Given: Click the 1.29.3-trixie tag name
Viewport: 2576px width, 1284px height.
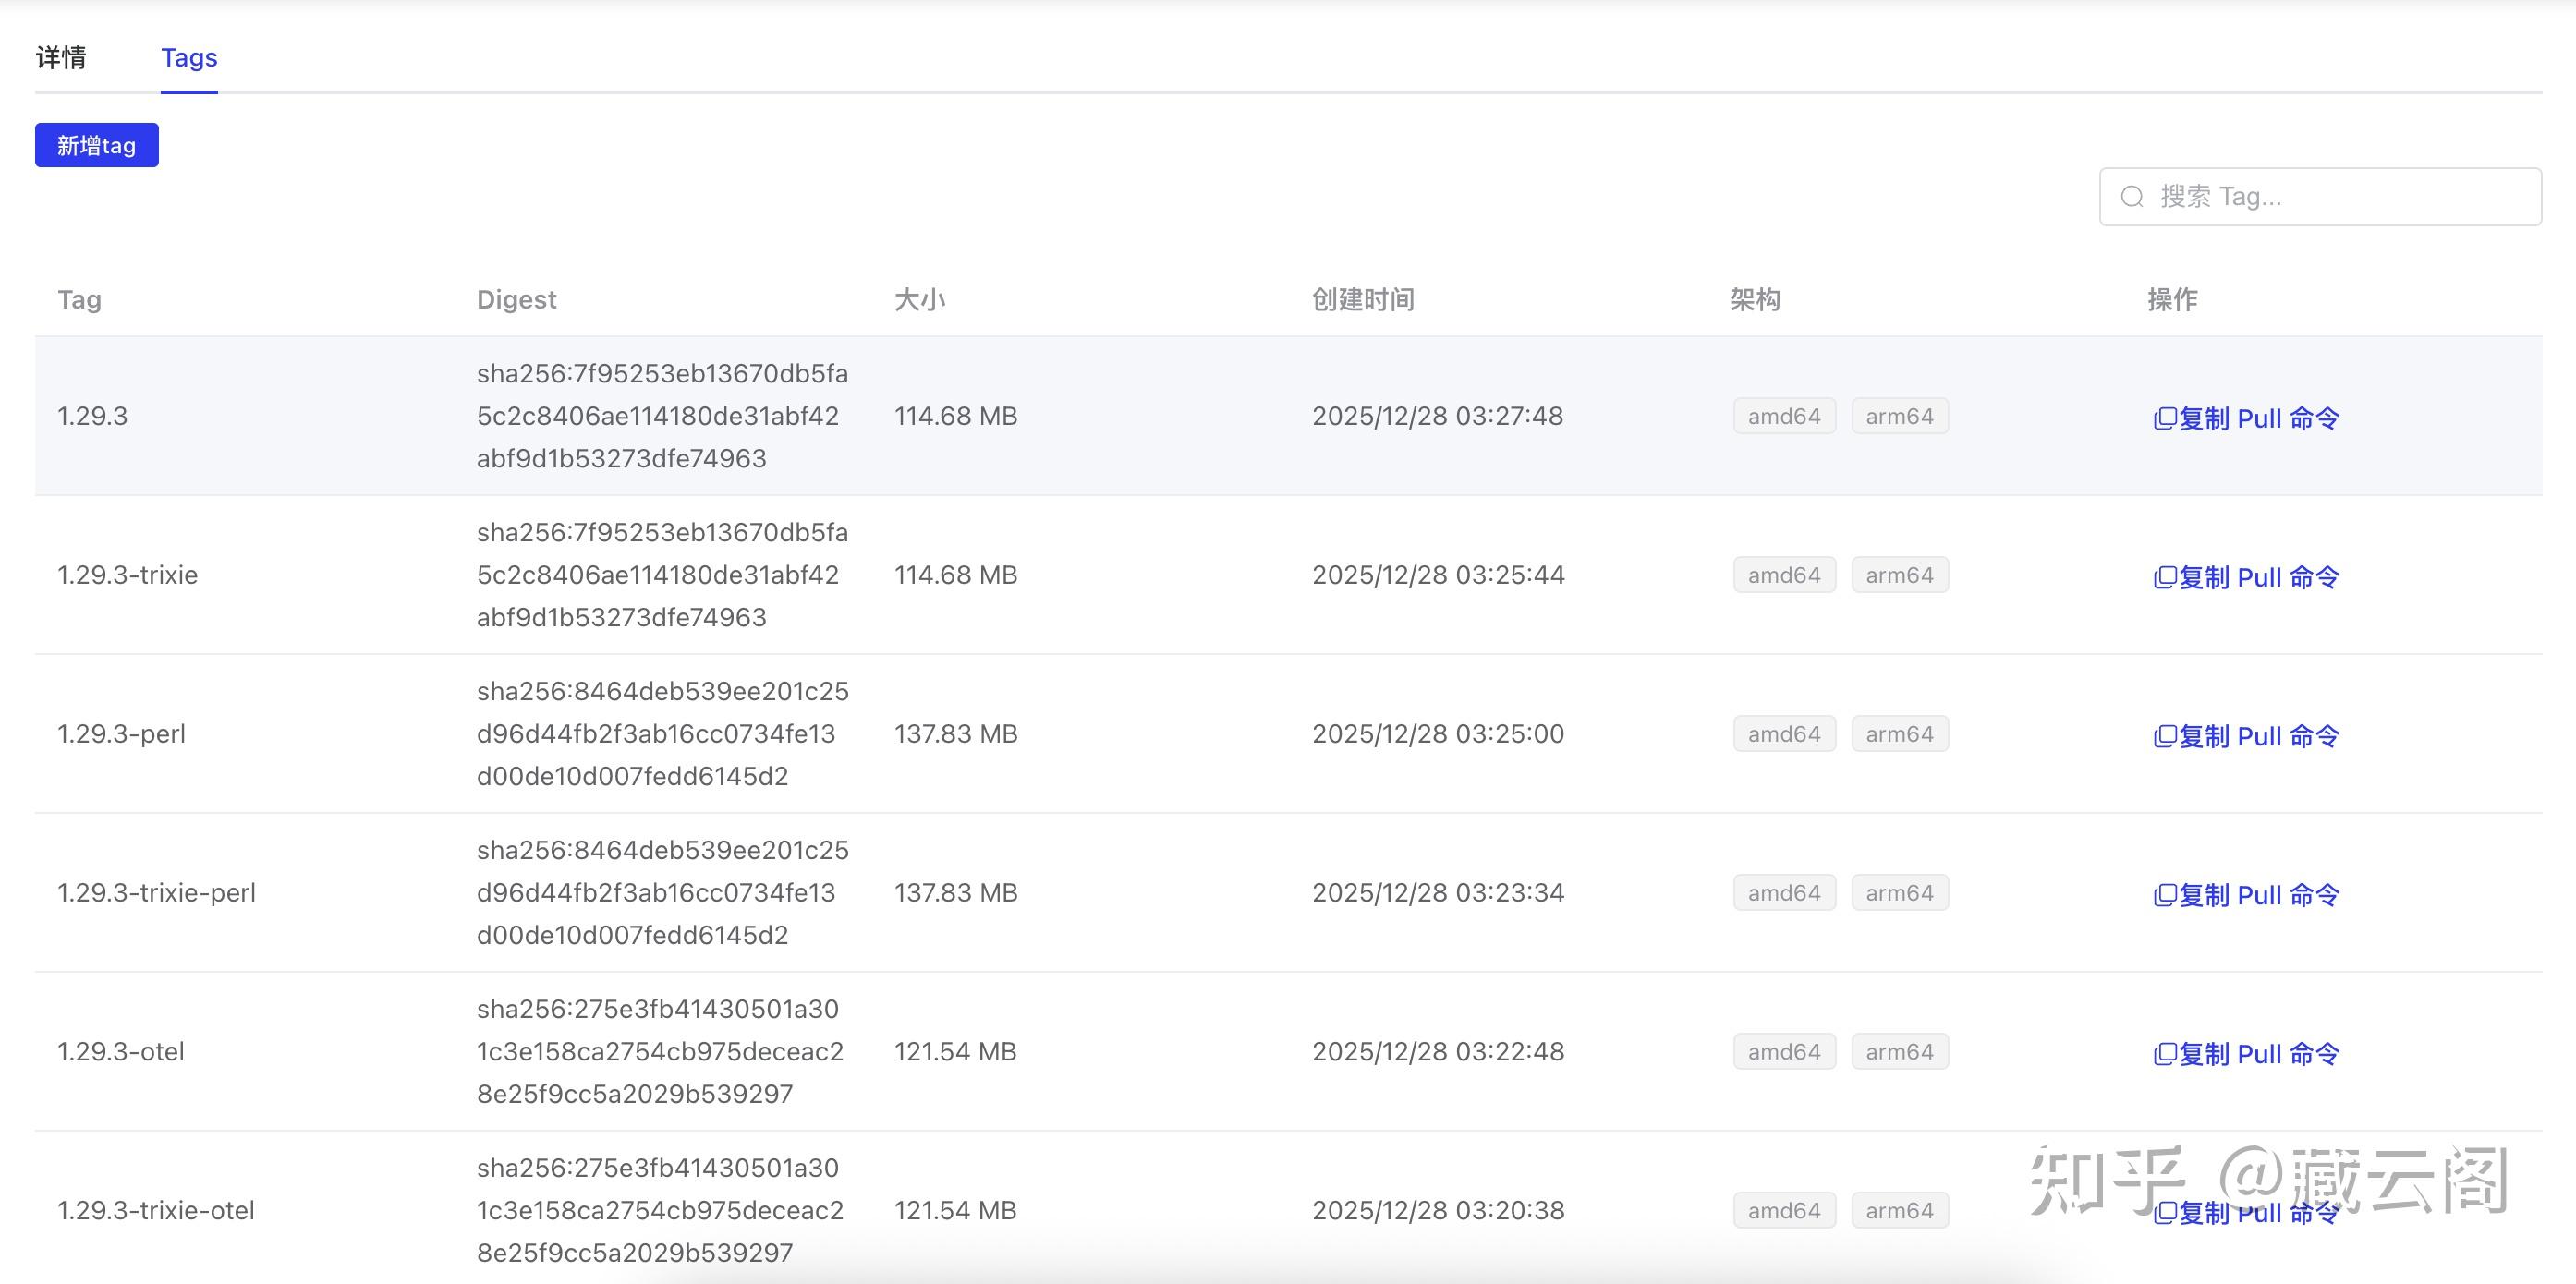Looking at the screenshot, I should click(128, 575).
